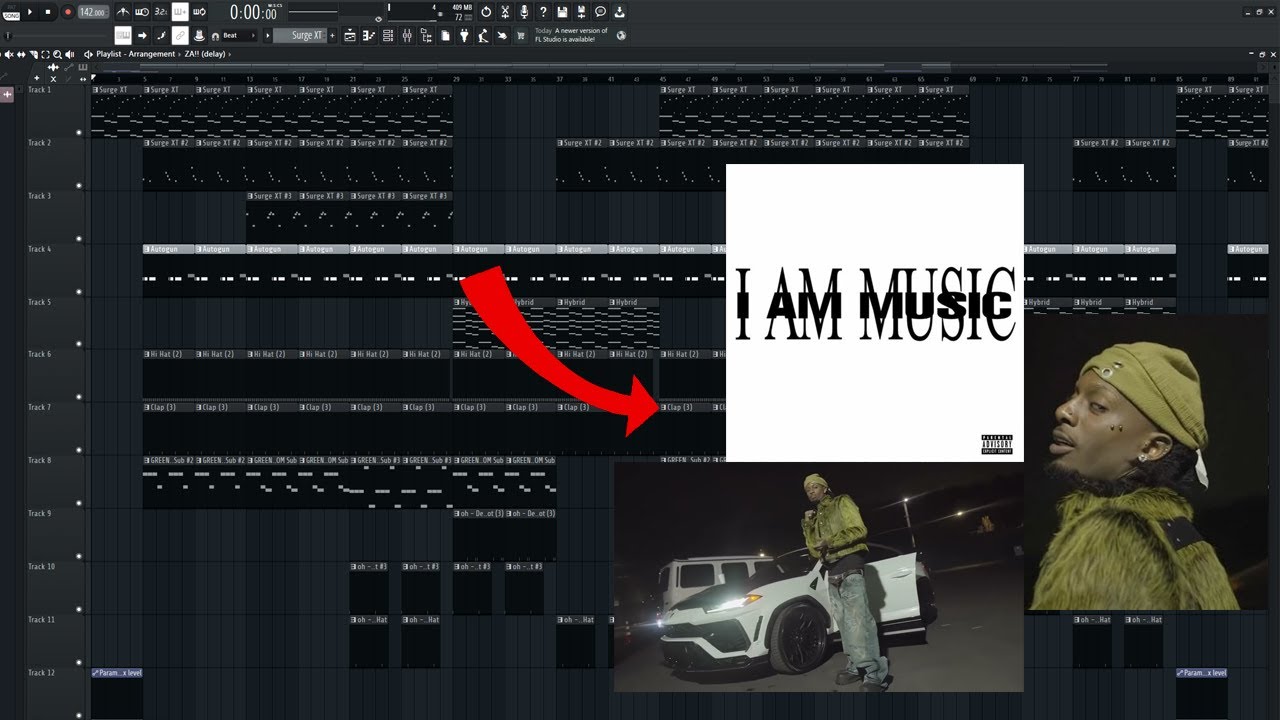Open the ZA!! (delay) breadcrumb selector

point(206,54)
